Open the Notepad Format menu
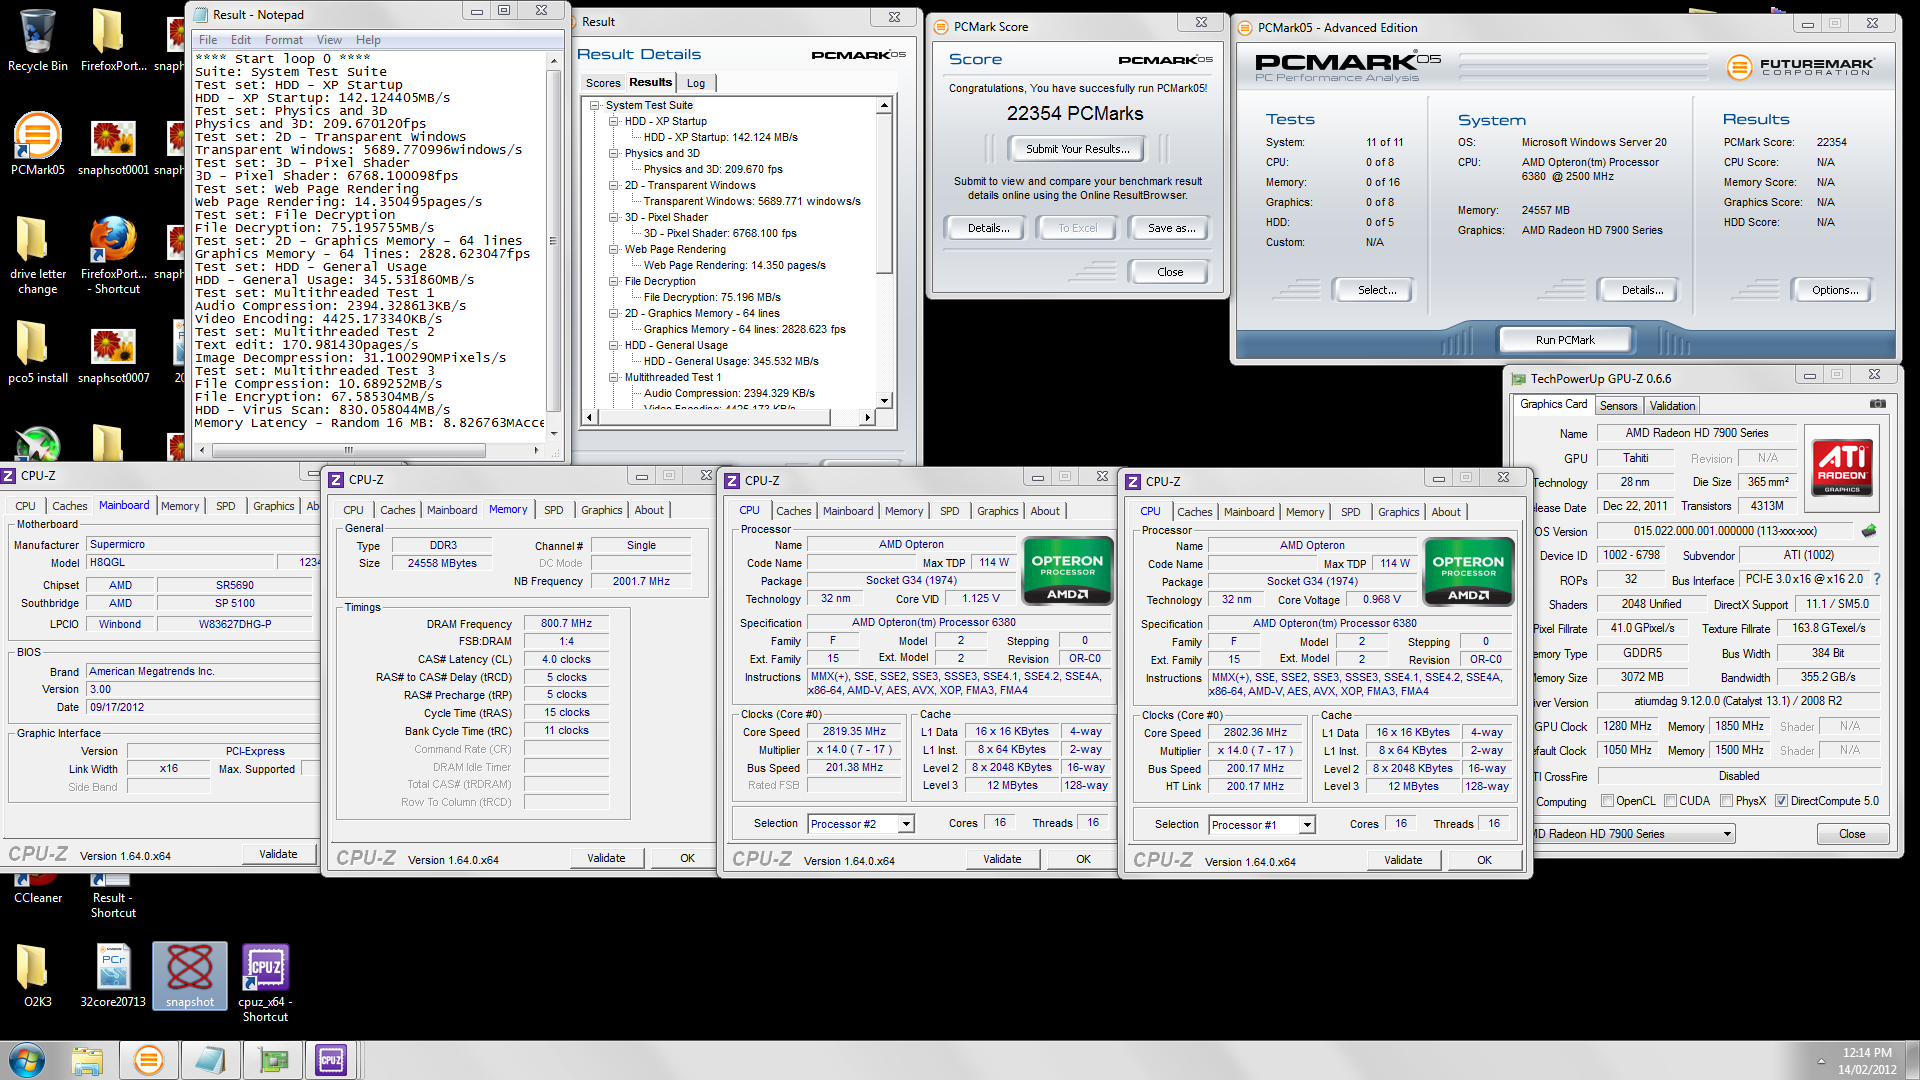Image resolution: width=1920 pixels, height=1080 pixels. [x=283, y=40]
